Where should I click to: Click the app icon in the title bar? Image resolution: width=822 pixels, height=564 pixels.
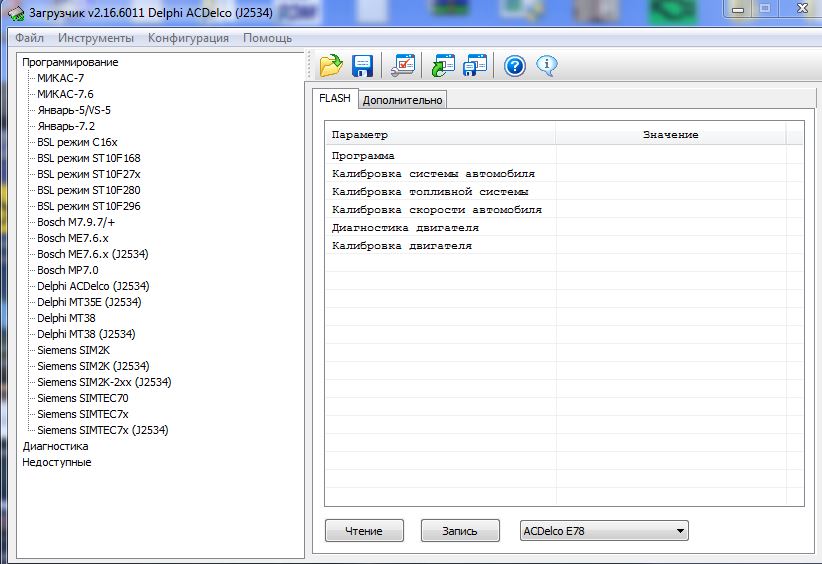click(x=16, y=13)
